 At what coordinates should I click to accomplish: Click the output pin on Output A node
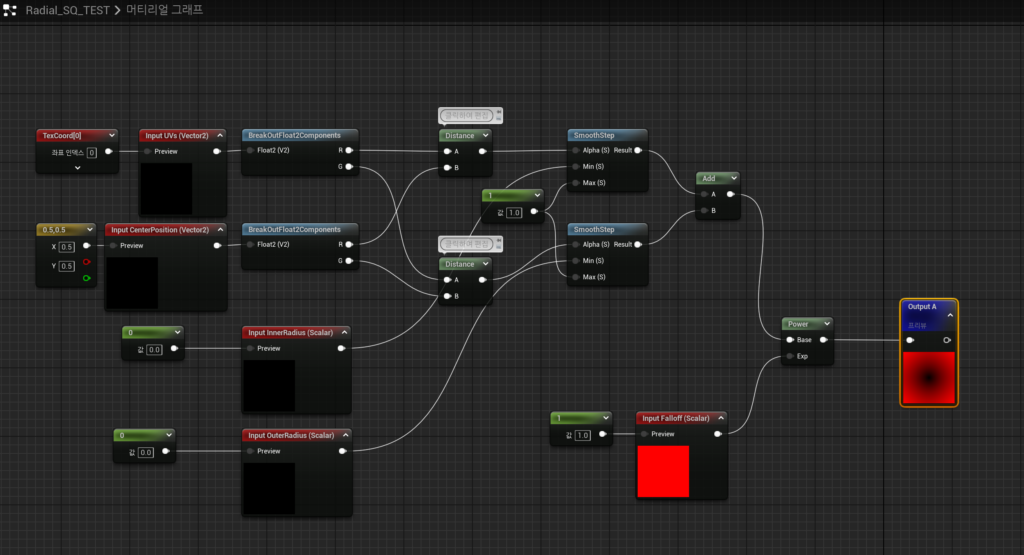947,340
